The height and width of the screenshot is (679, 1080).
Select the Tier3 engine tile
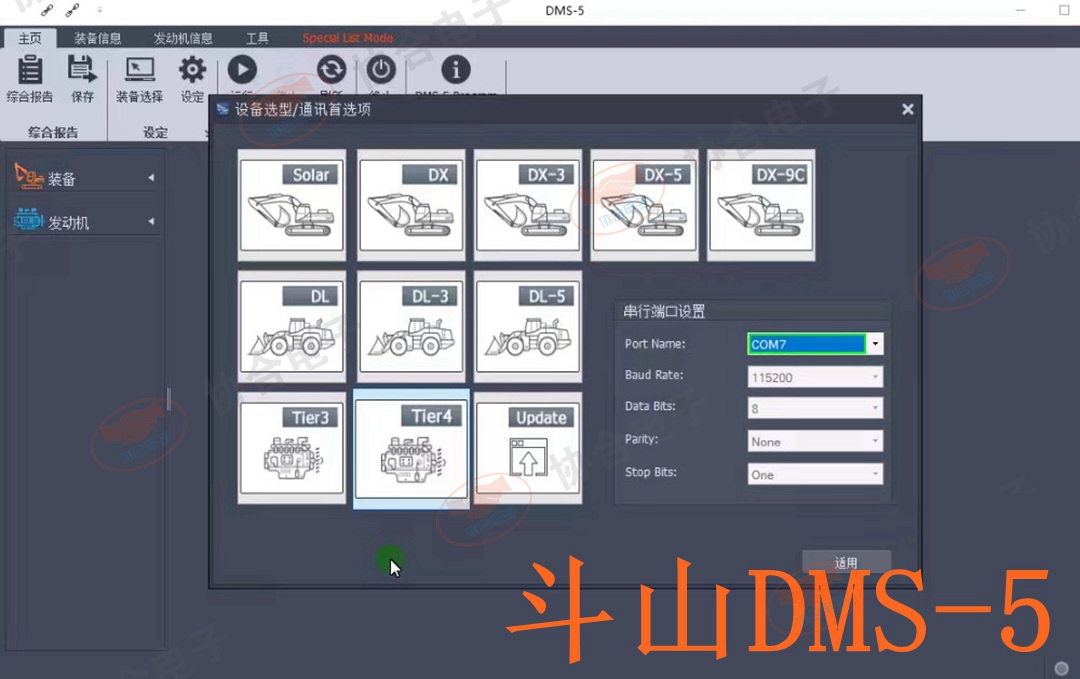[x=292, y=448]
